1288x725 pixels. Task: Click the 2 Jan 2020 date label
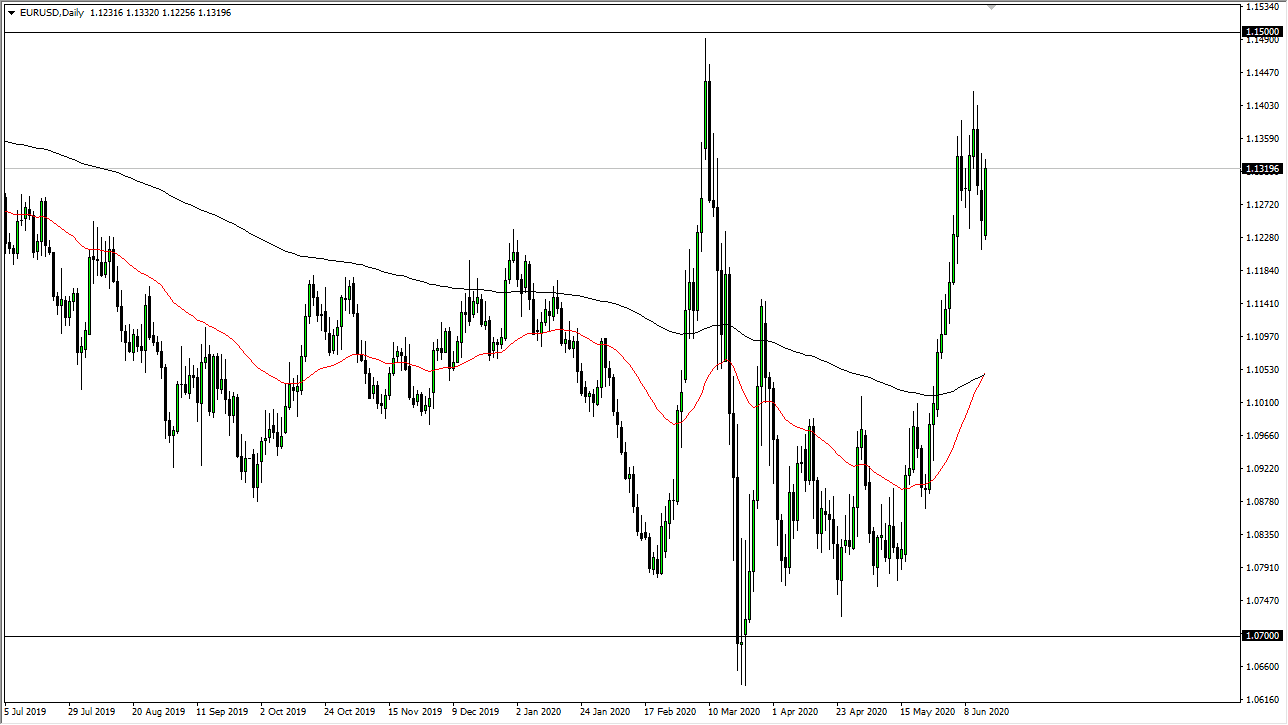[x=540, y=712]
